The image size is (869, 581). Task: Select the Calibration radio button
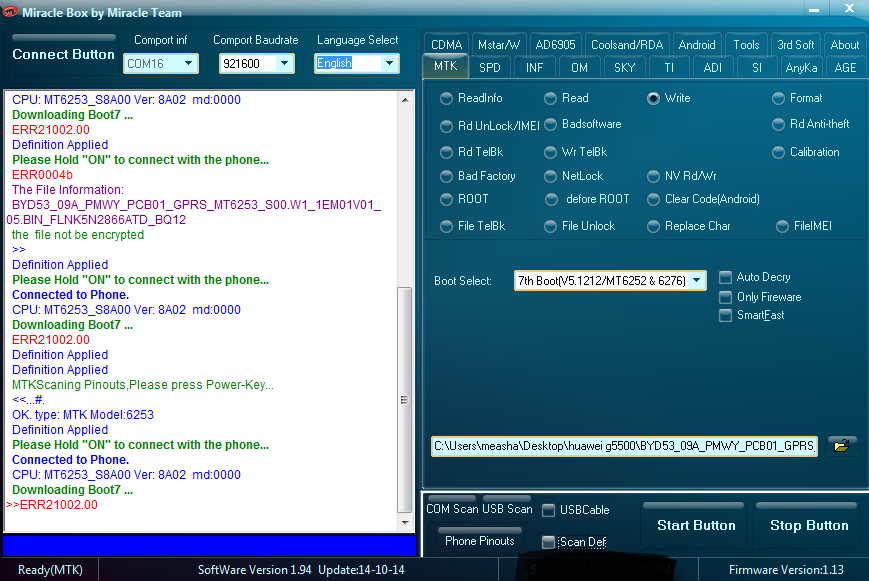tap(806, 152)
